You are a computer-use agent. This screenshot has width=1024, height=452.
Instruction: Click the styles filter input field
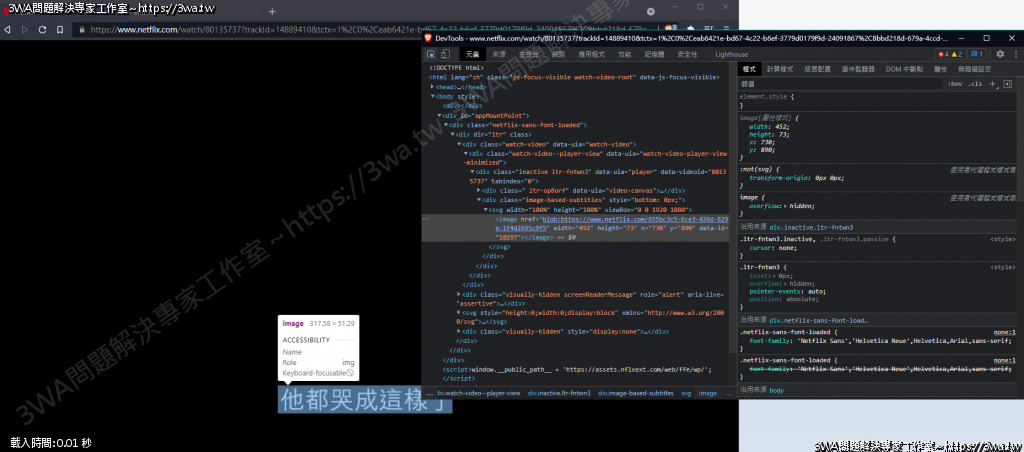click(840, 84)
